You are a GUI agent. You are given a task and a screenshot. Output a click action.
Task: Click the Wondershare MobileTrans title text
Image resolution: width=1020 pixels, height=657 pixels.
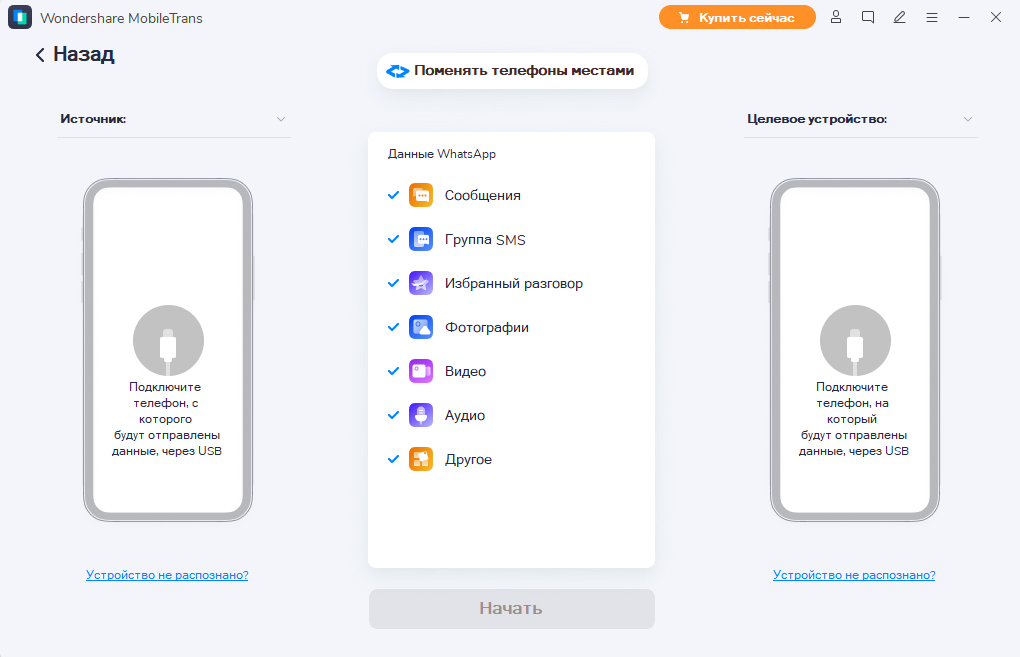(x=122, y=18)
